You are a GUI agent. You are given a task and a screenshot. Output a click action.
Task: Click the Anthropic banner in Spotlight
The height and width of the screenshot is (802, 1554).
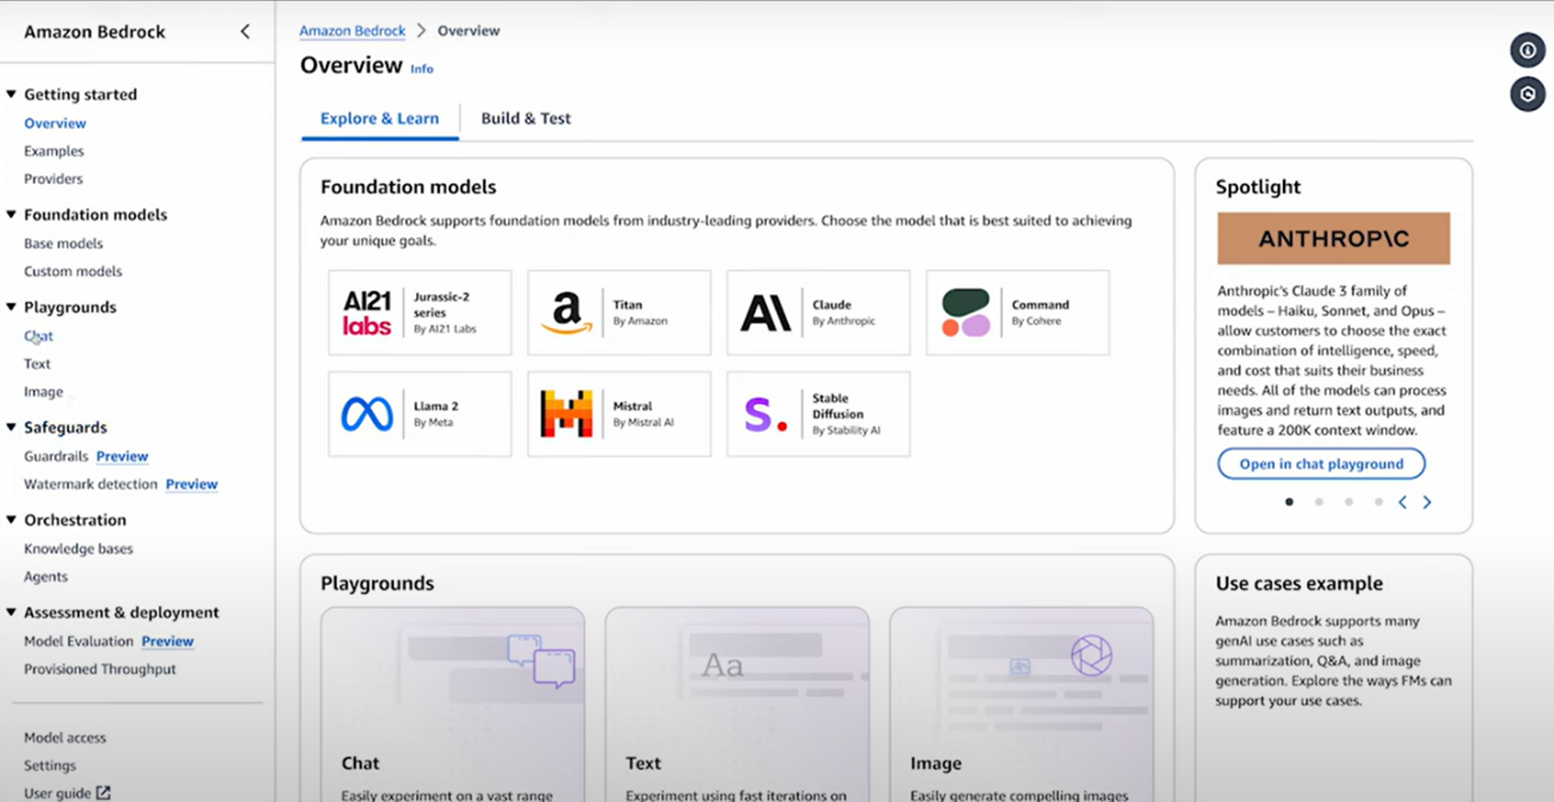tap(1333, 238)
